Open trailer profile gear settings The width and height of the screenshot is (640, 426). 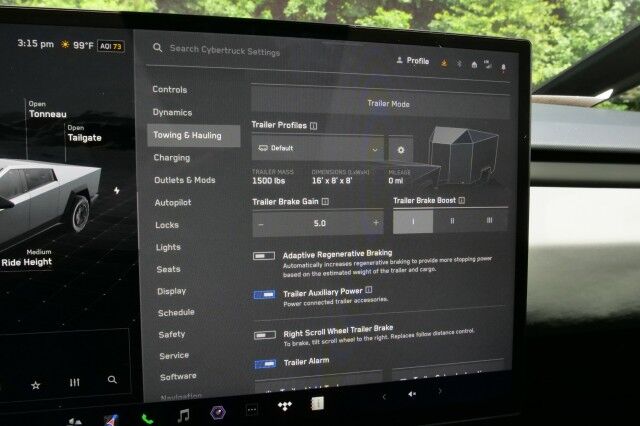(x=401, y=150)
